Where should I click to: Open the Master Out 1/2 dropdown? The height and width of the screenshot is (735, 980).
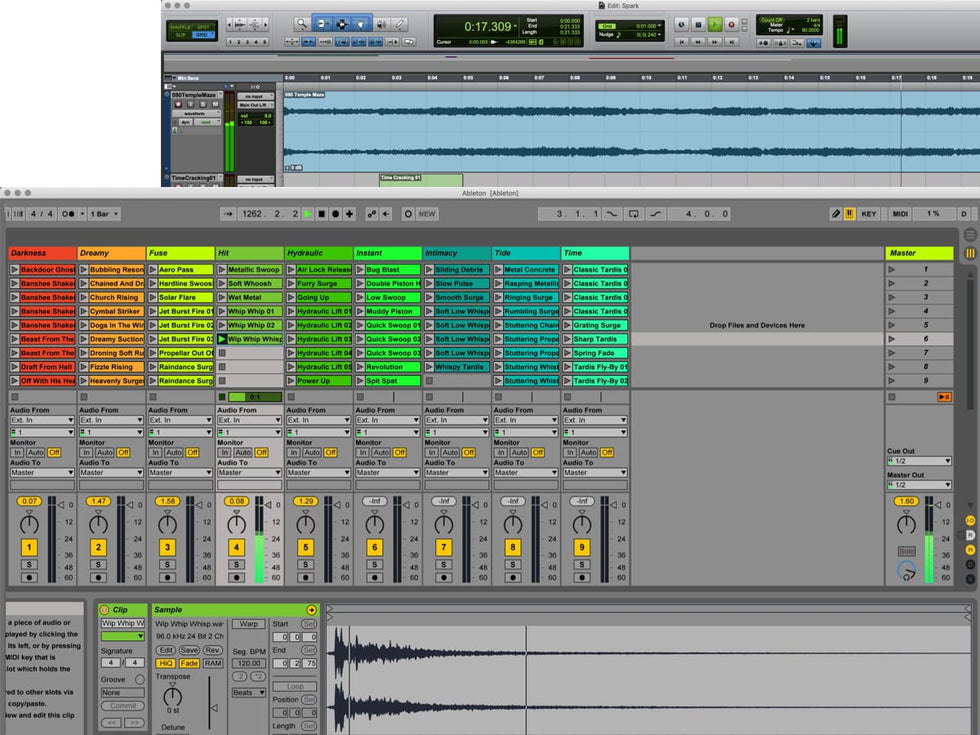[918, 485]
